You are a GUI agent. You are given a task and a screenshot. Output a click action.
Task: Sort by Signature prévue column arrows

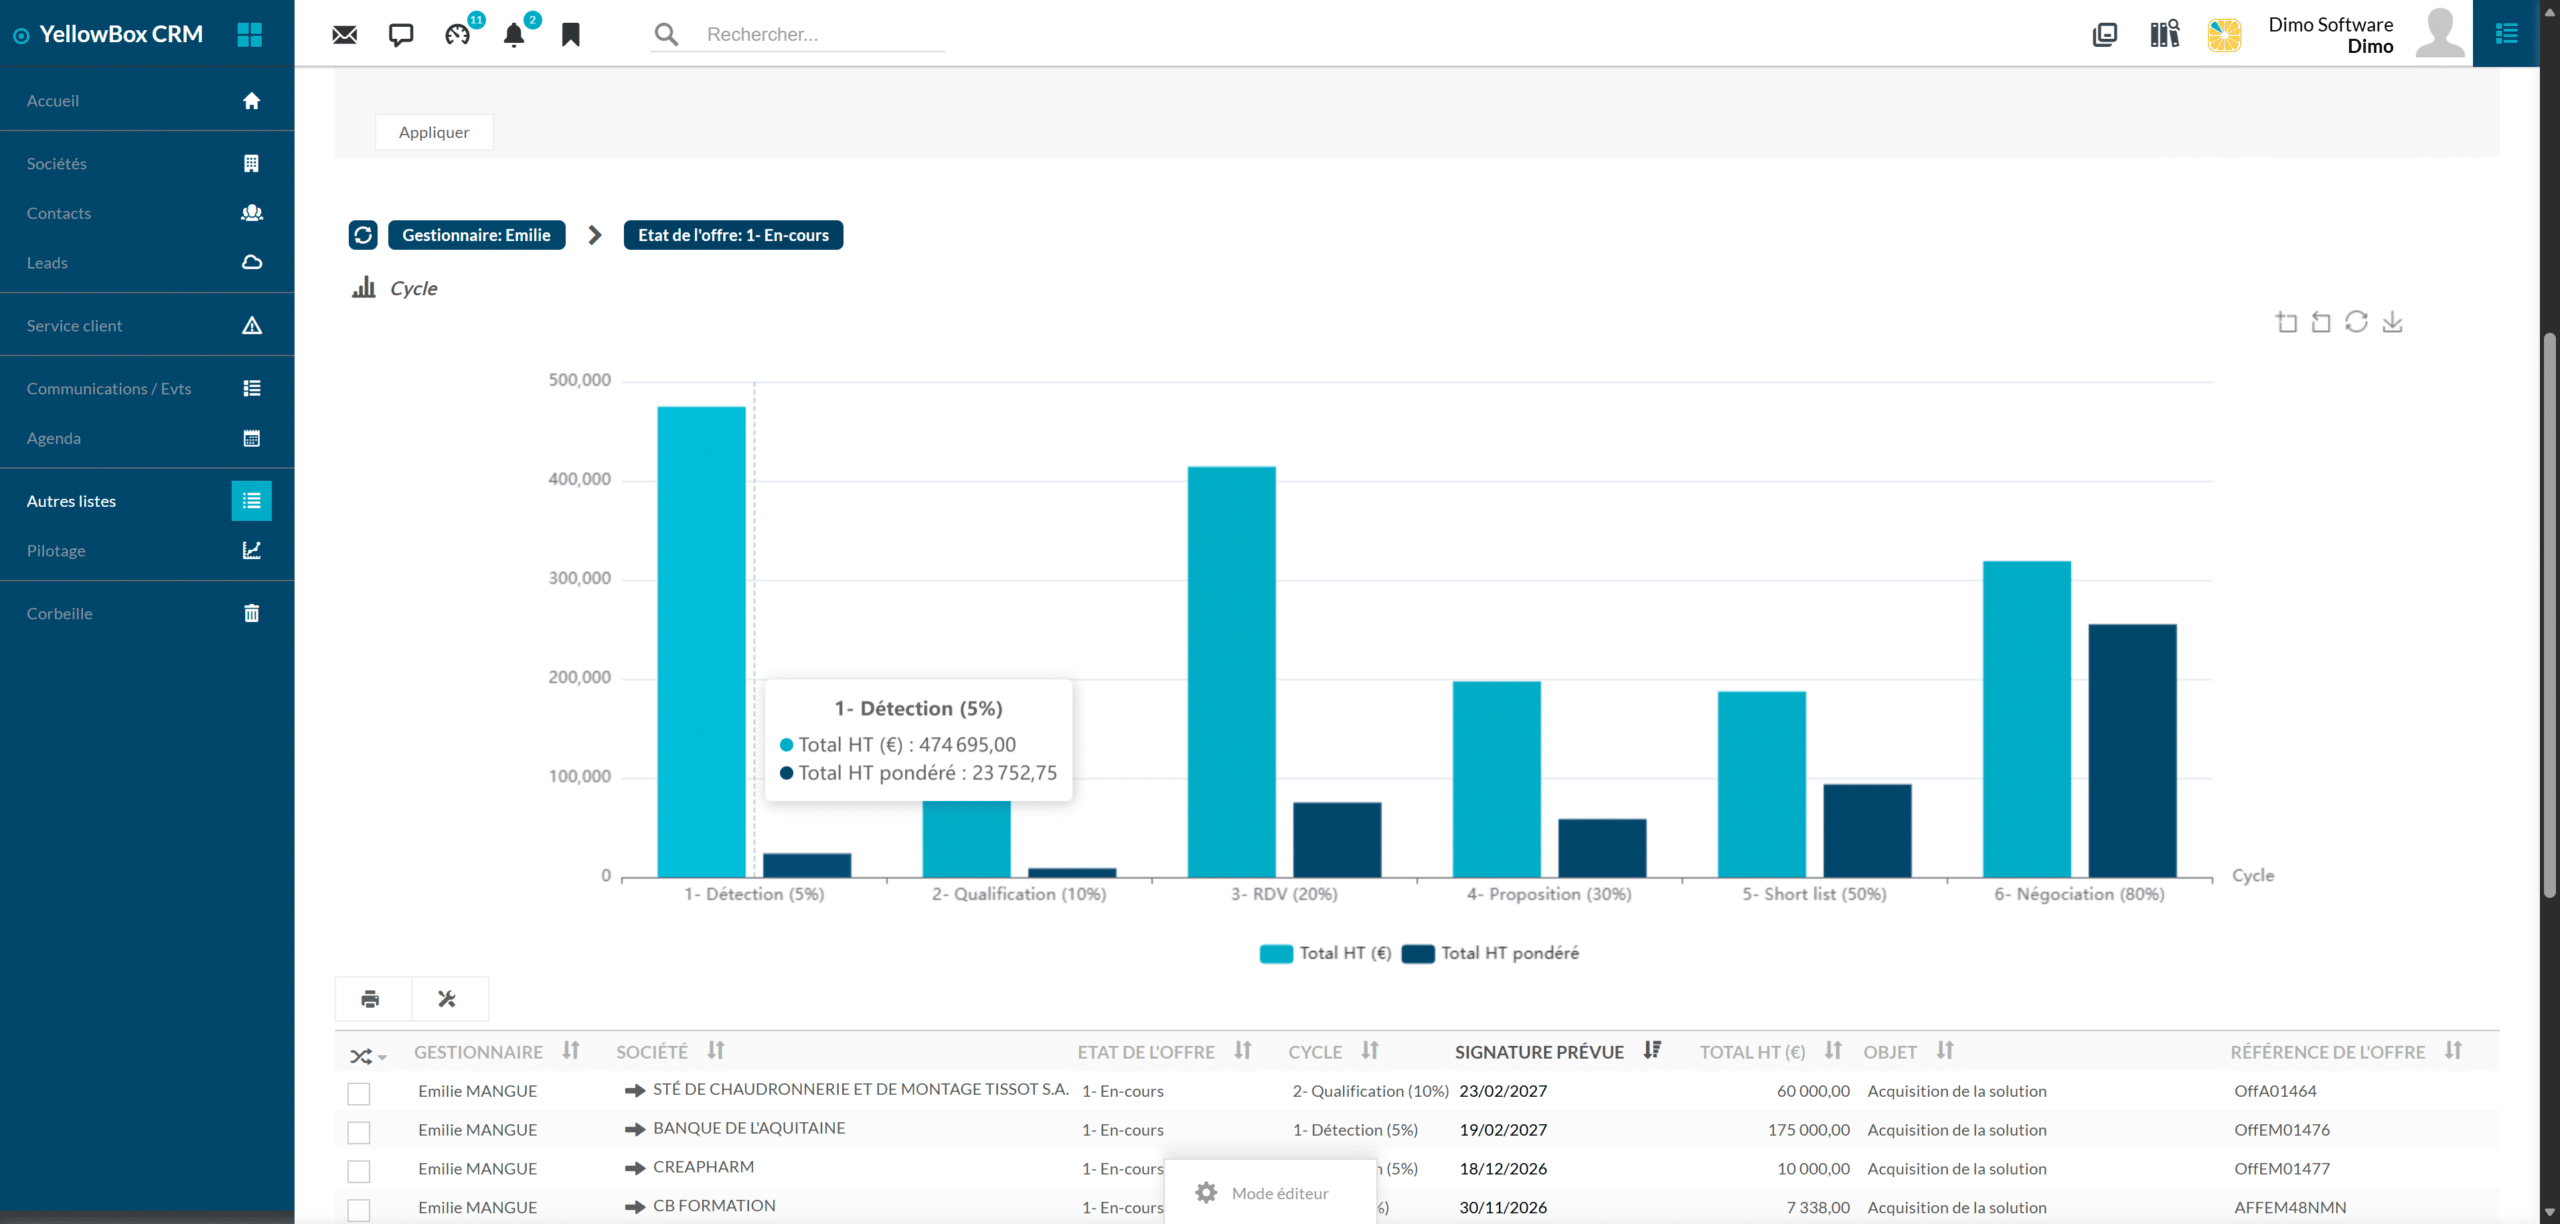(1652, 1051)
